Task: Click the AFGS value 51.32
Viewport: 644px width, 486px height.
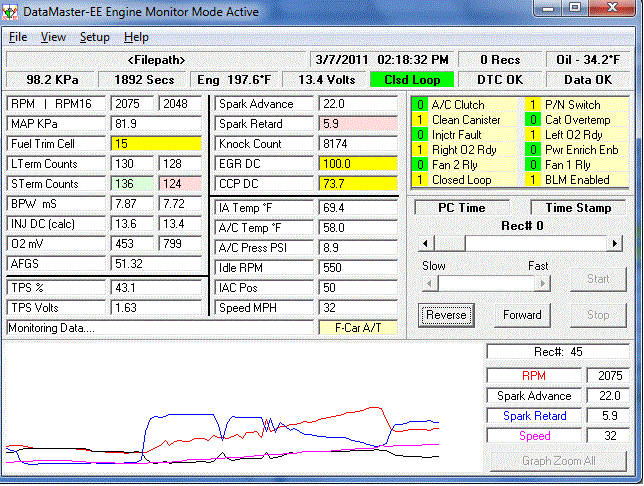Action: tap(156, 264)
